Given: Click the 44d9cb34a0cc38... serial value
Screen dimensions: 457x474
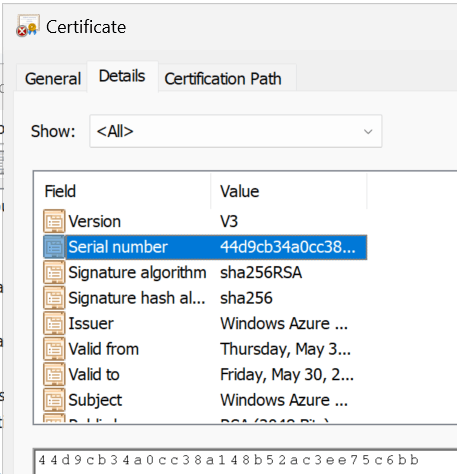Looking at the screenshot, I should (288, 247).
